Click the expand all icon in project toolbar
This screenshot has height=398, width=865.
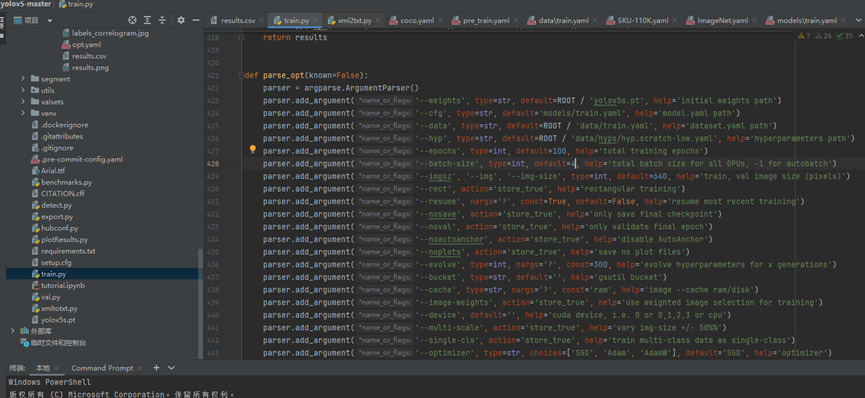(147, 20)
